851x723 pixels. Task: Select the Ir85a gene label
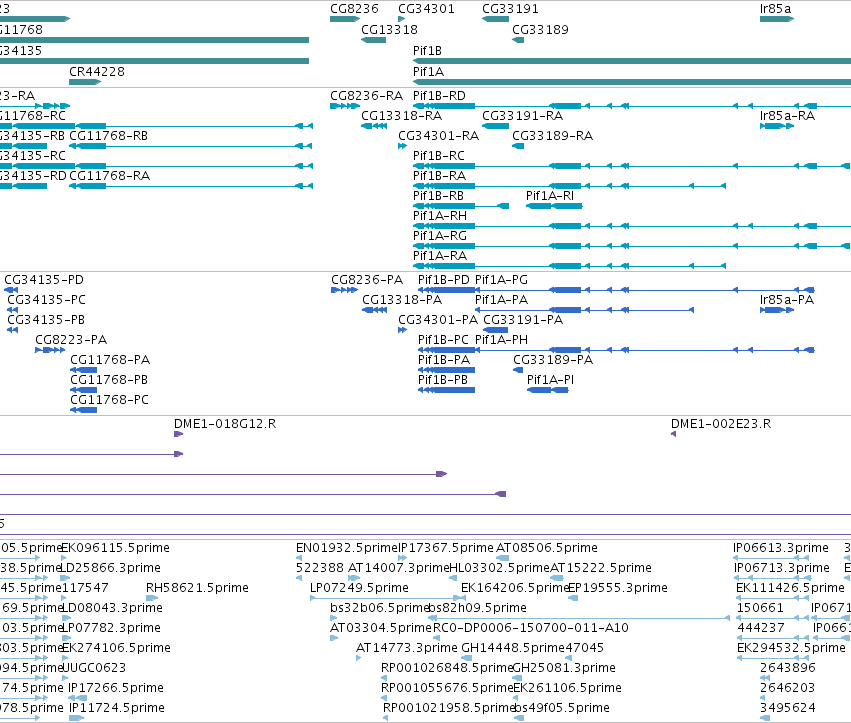tap(775, 9)
